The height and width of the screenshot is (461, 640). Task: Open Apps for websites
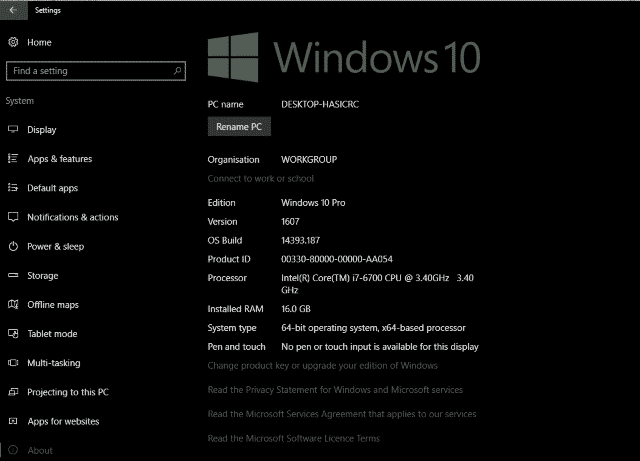[63, 421]
